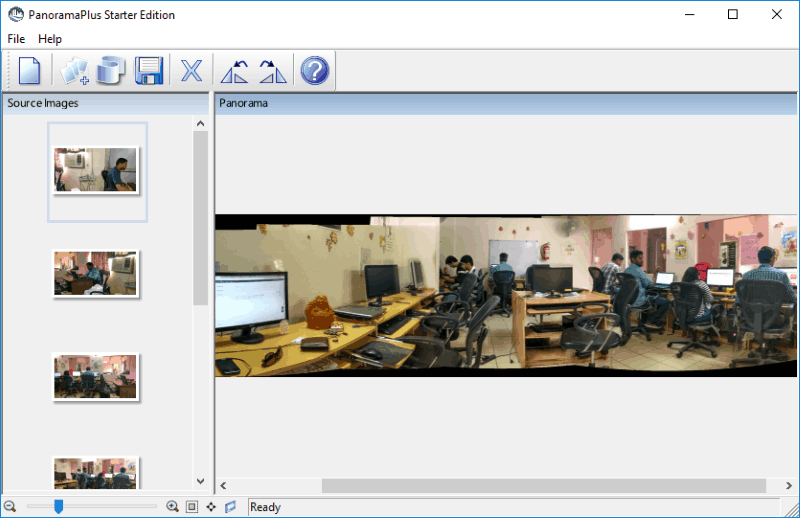
Task: Zoom out using the minus magnifier icon
Action: pos(10,506)
